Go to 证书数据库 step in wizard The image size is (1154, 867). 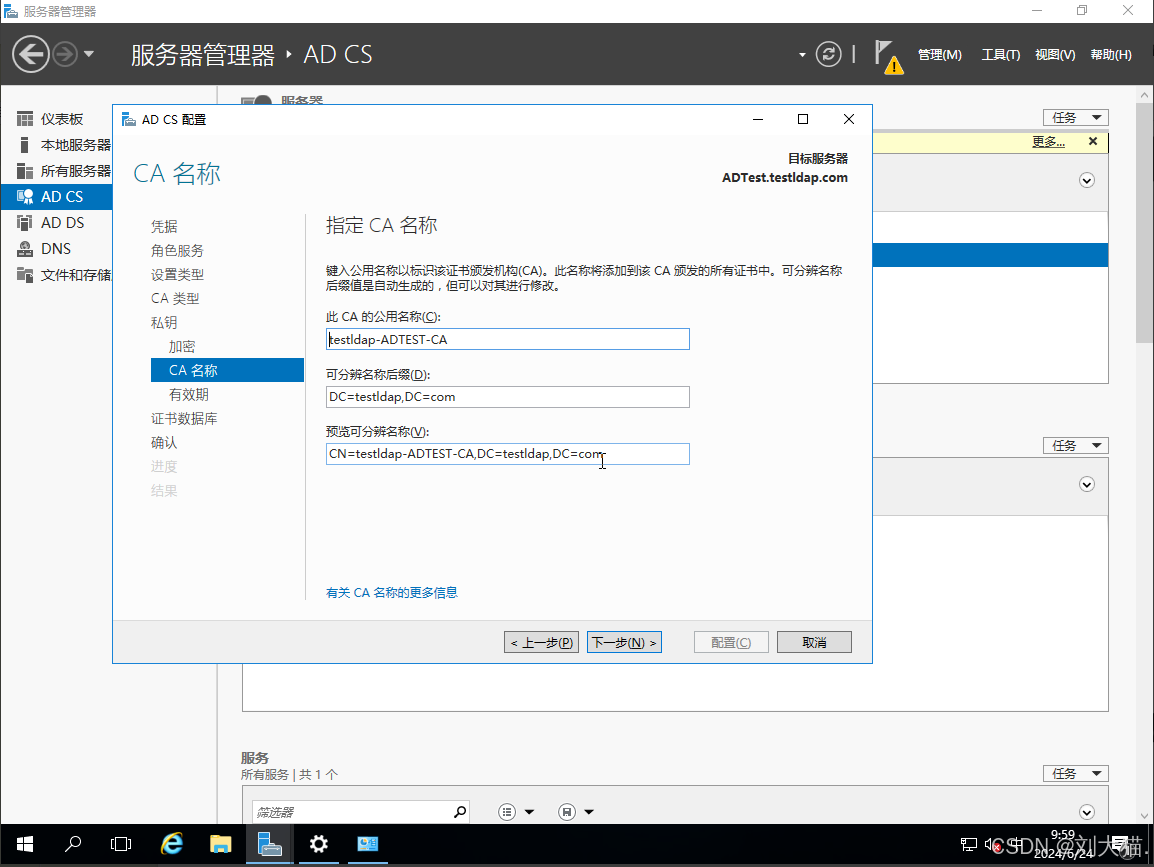click(184, 418)
